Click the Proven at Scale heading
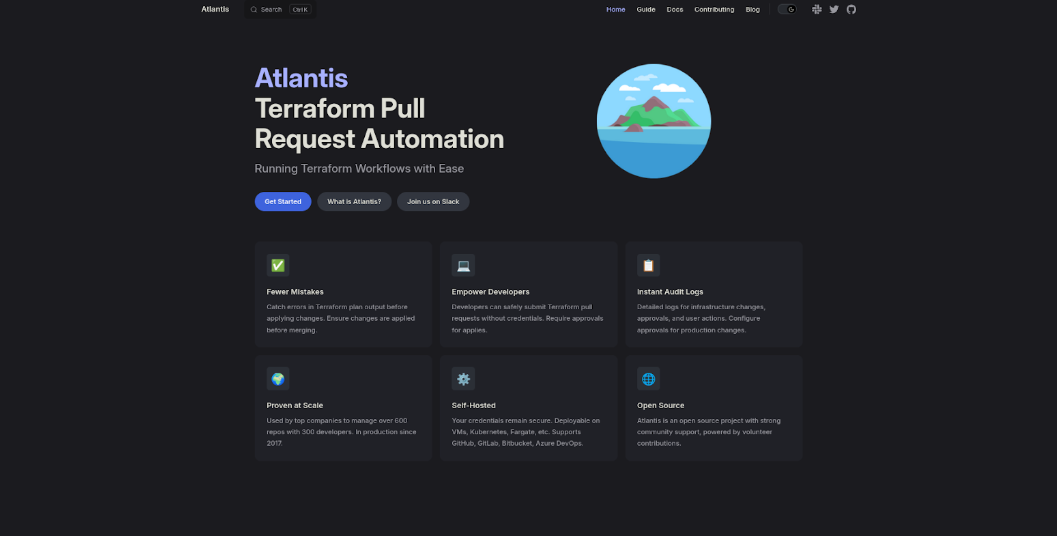The width and height of the screenshot is (1057, 536). point(295,405)
